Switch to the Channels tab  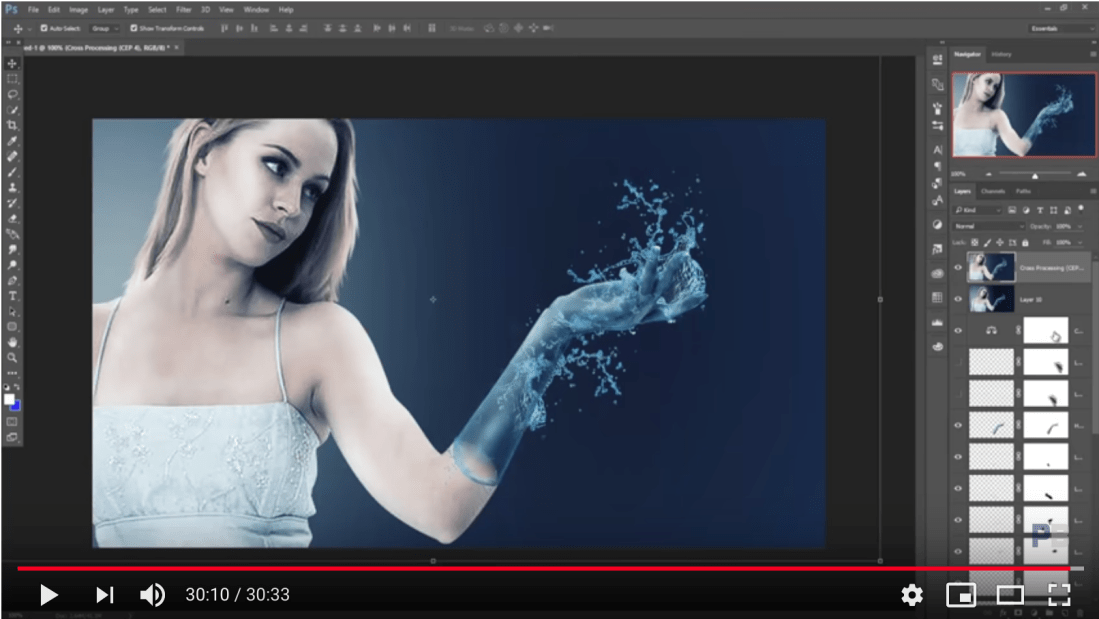(993, 191)
